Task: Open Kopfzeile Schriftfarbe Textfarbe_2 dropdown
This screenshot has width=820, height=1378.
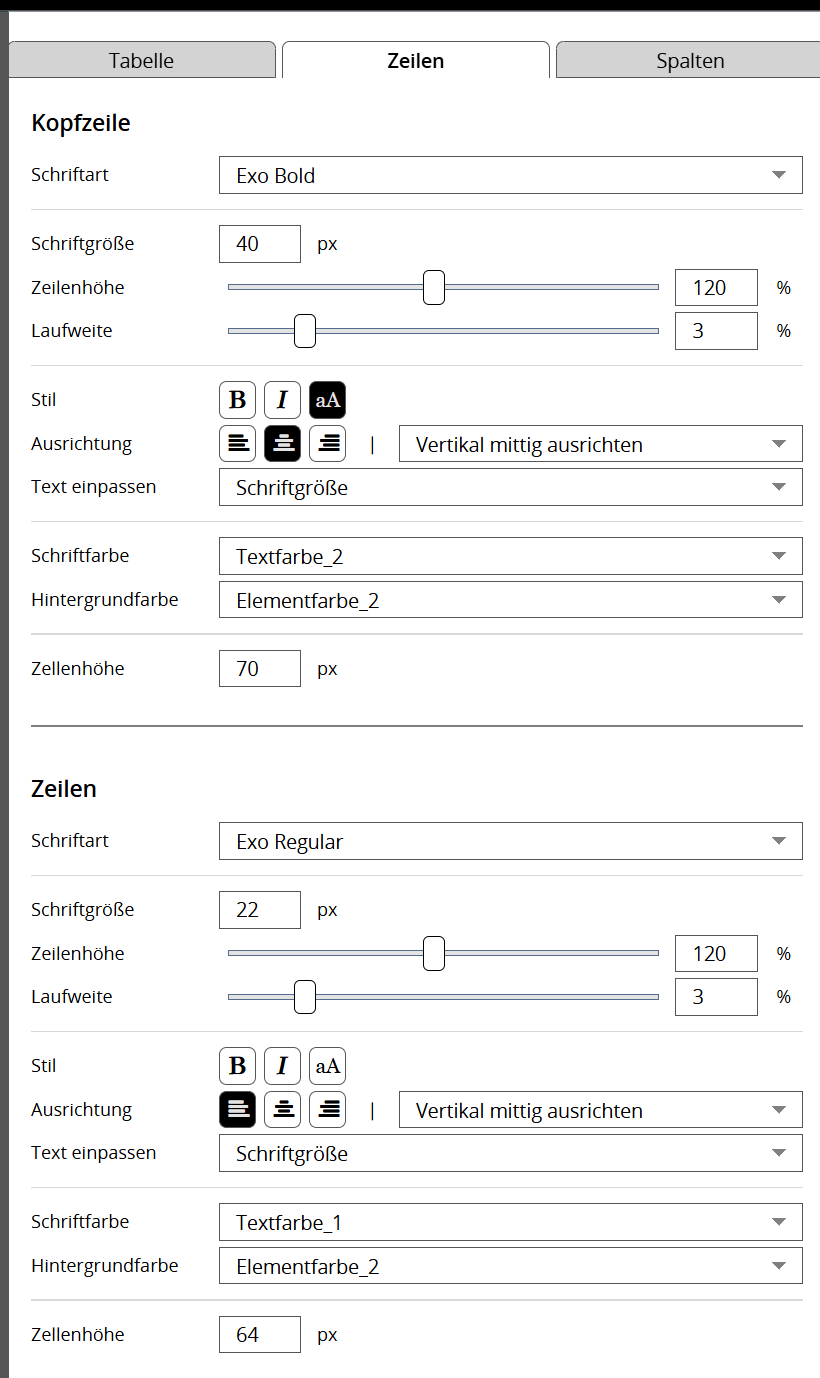Action: 510,556
